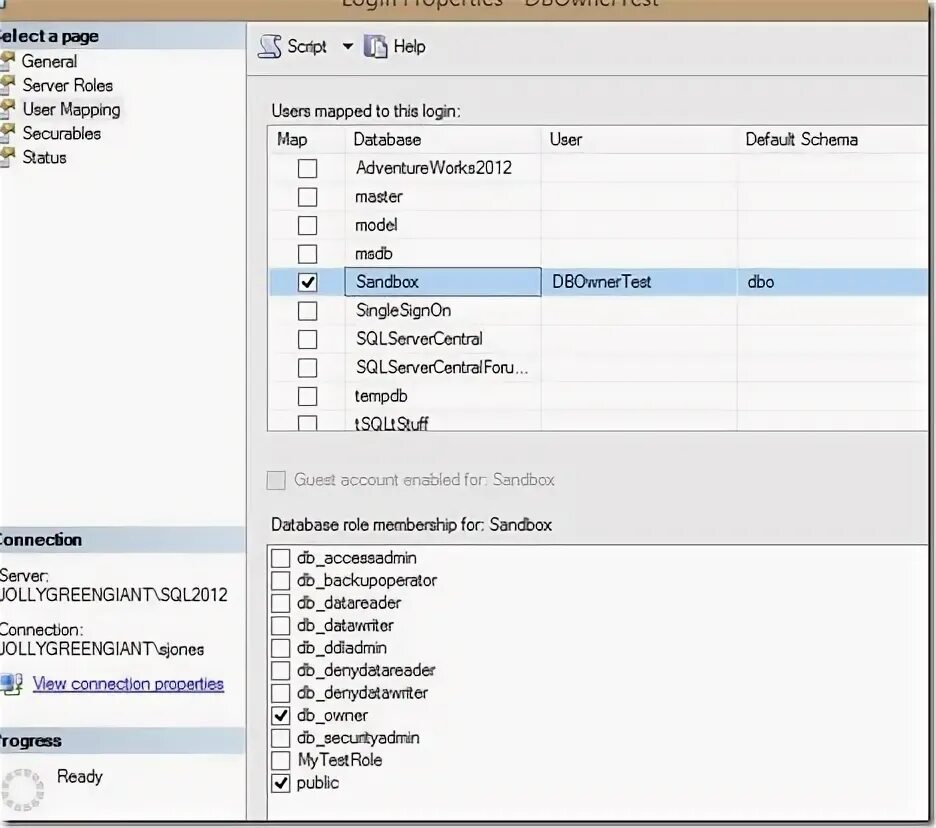Open the General page

click(48, 61)
